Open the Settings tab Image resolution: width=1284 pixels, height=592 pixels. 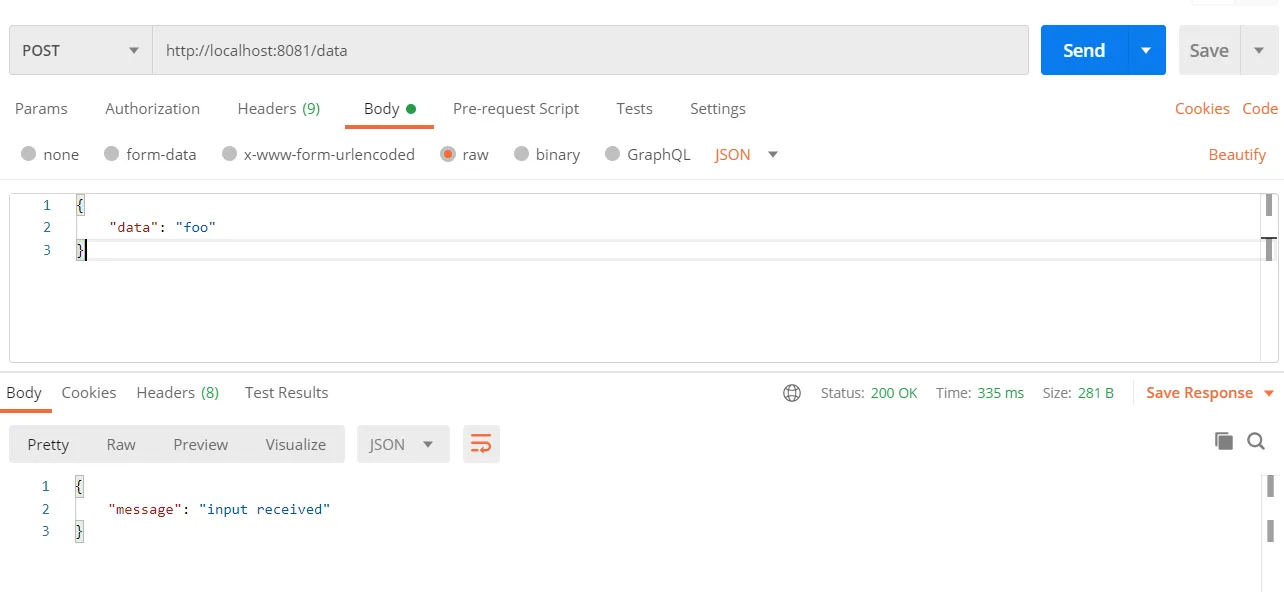click(x=718, y=108)
